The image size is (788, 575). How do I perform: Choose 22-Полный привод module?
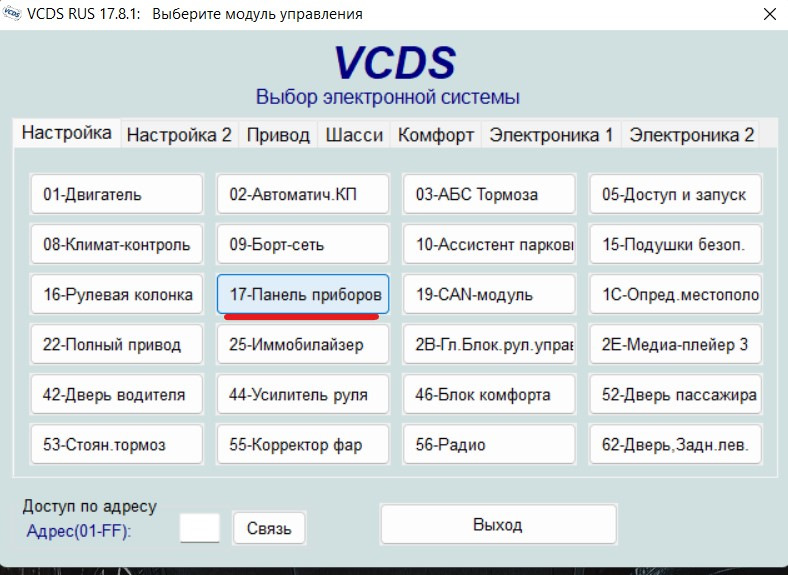point(117,344)
